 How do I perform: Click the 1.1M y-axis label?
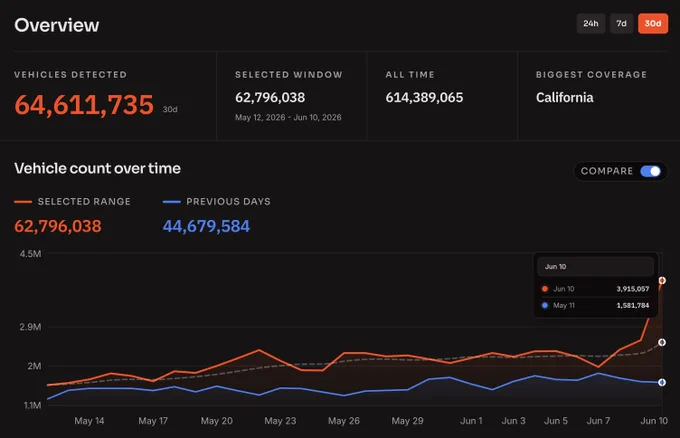click(x=33, y=405)
